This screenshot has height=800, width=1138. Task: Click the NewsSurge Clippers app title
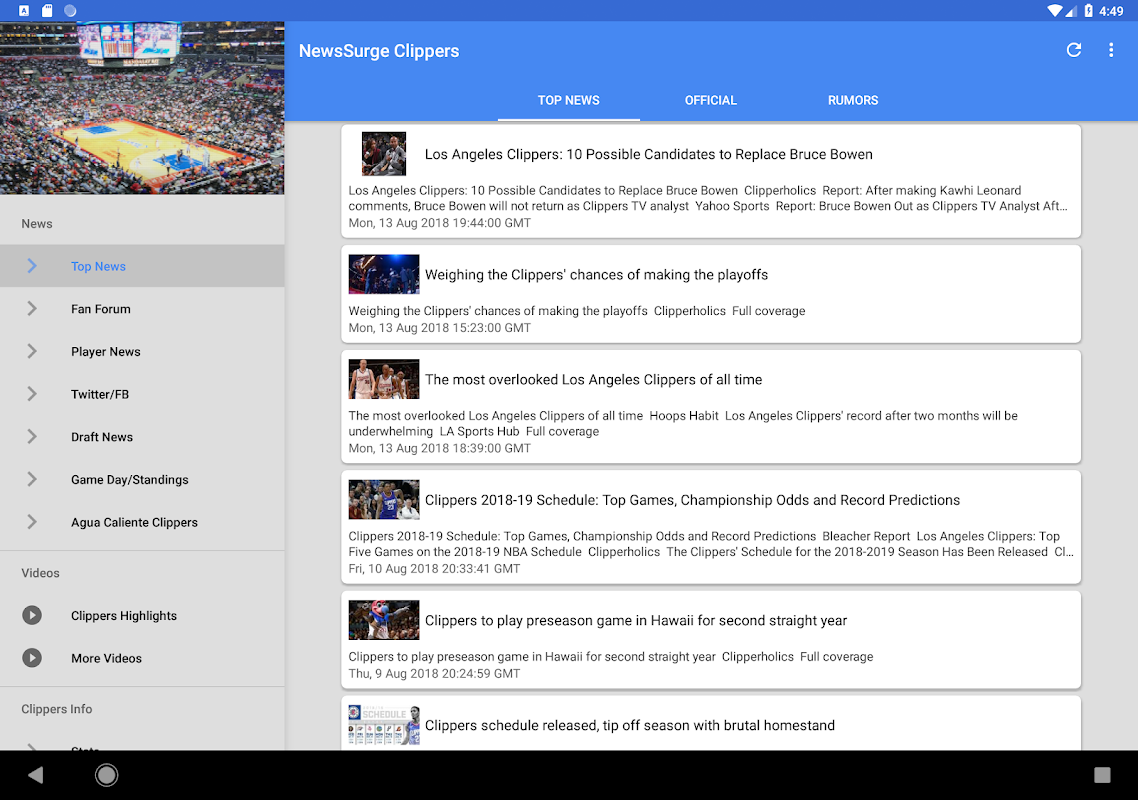tap(379, 51)
